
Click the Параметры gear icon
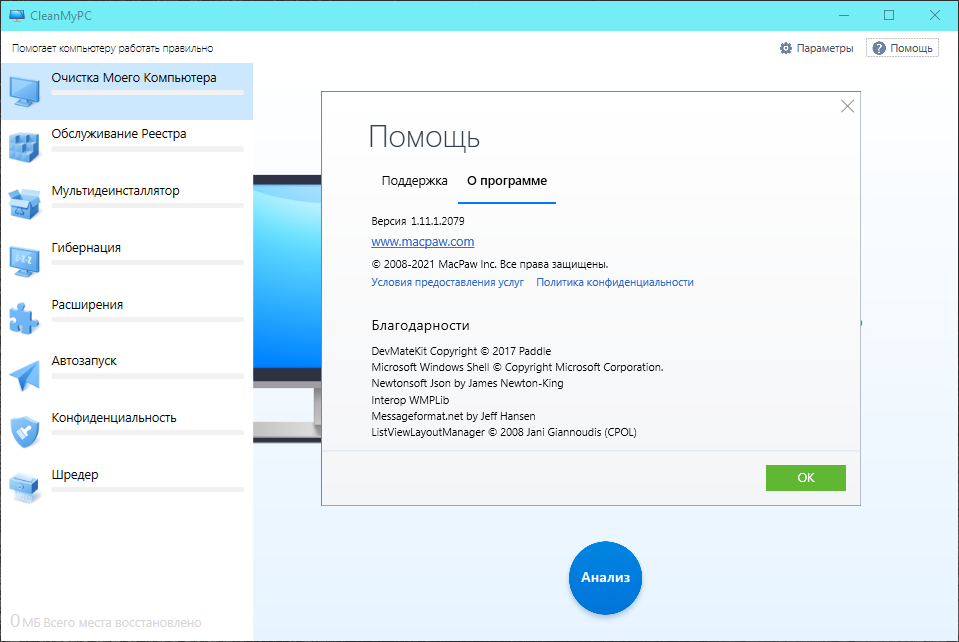coord(786,48)
